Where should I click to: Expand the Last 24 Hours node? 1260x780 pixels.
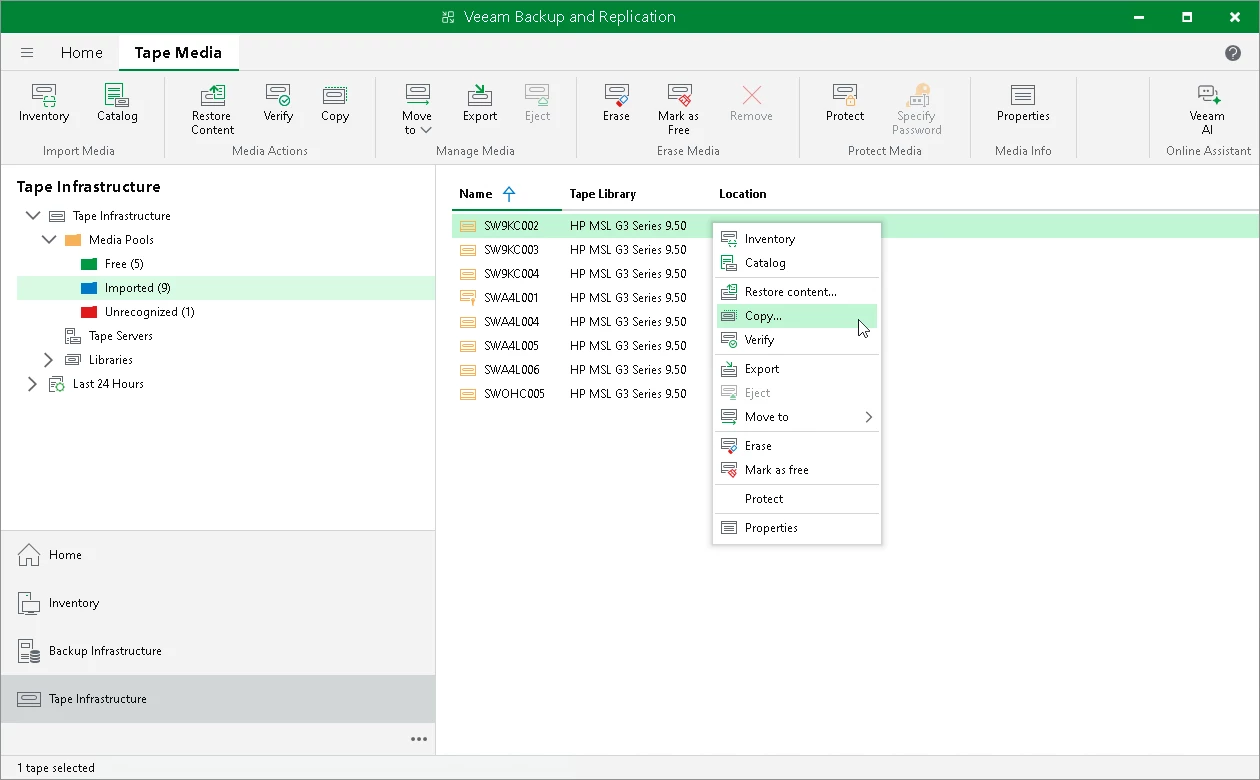point(32,384)
